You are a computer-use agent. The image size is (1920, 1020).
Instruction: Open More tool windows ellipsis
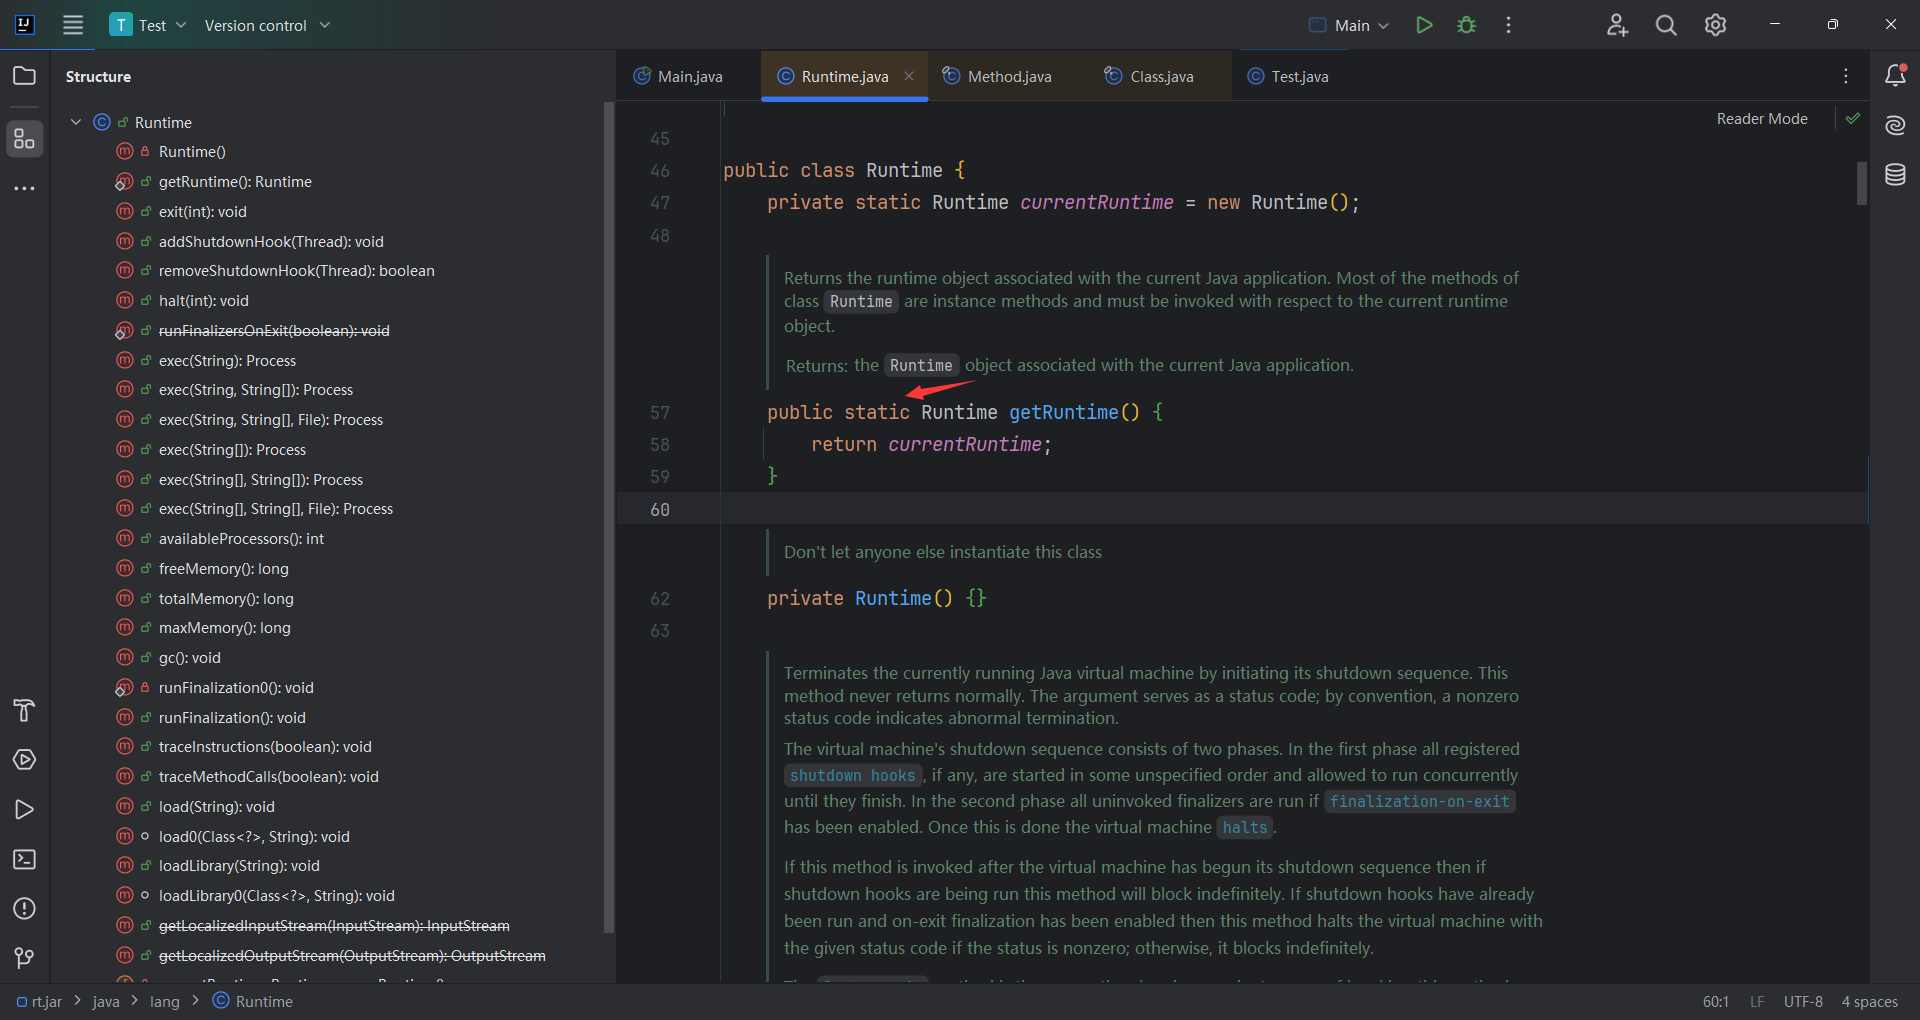(x=24, y=188)
